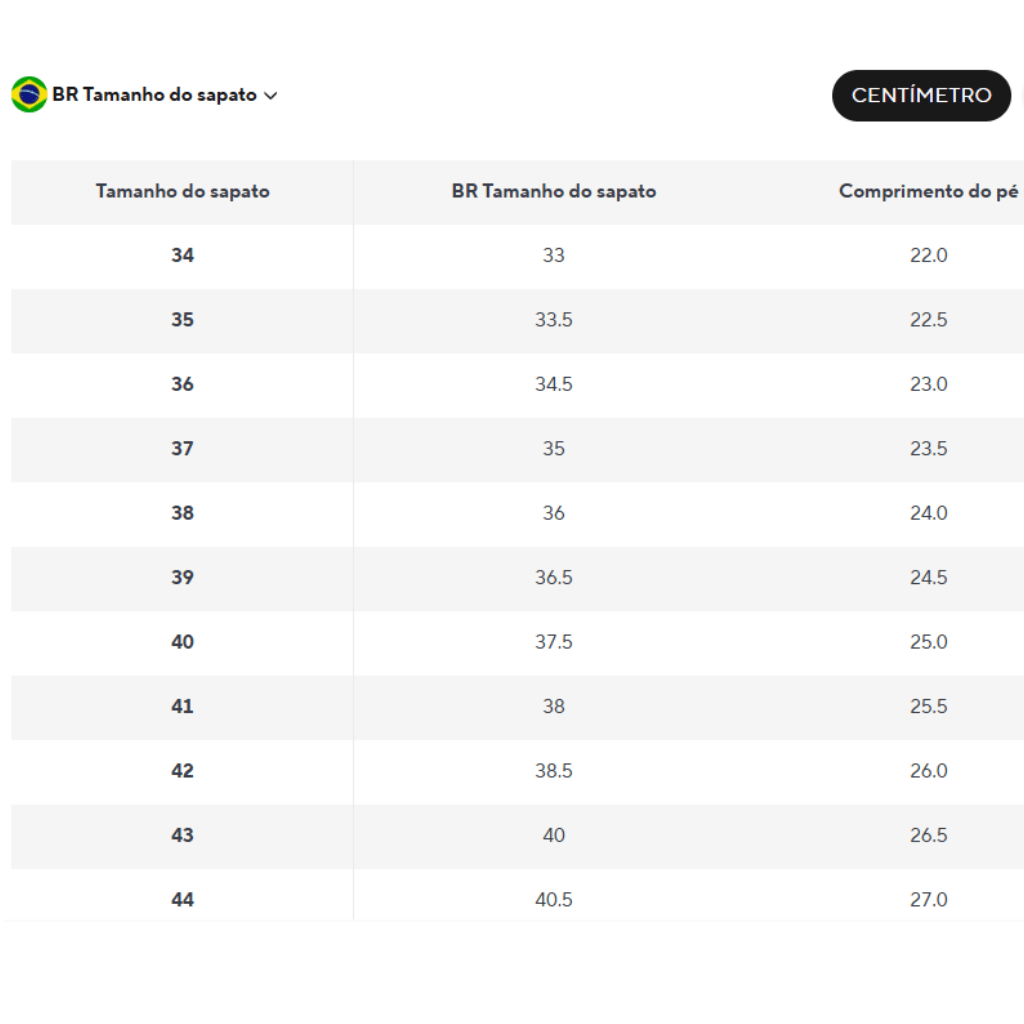Click BR size value 40.5
Viewport: 1024px width, 1024px height.
point(553,900)
